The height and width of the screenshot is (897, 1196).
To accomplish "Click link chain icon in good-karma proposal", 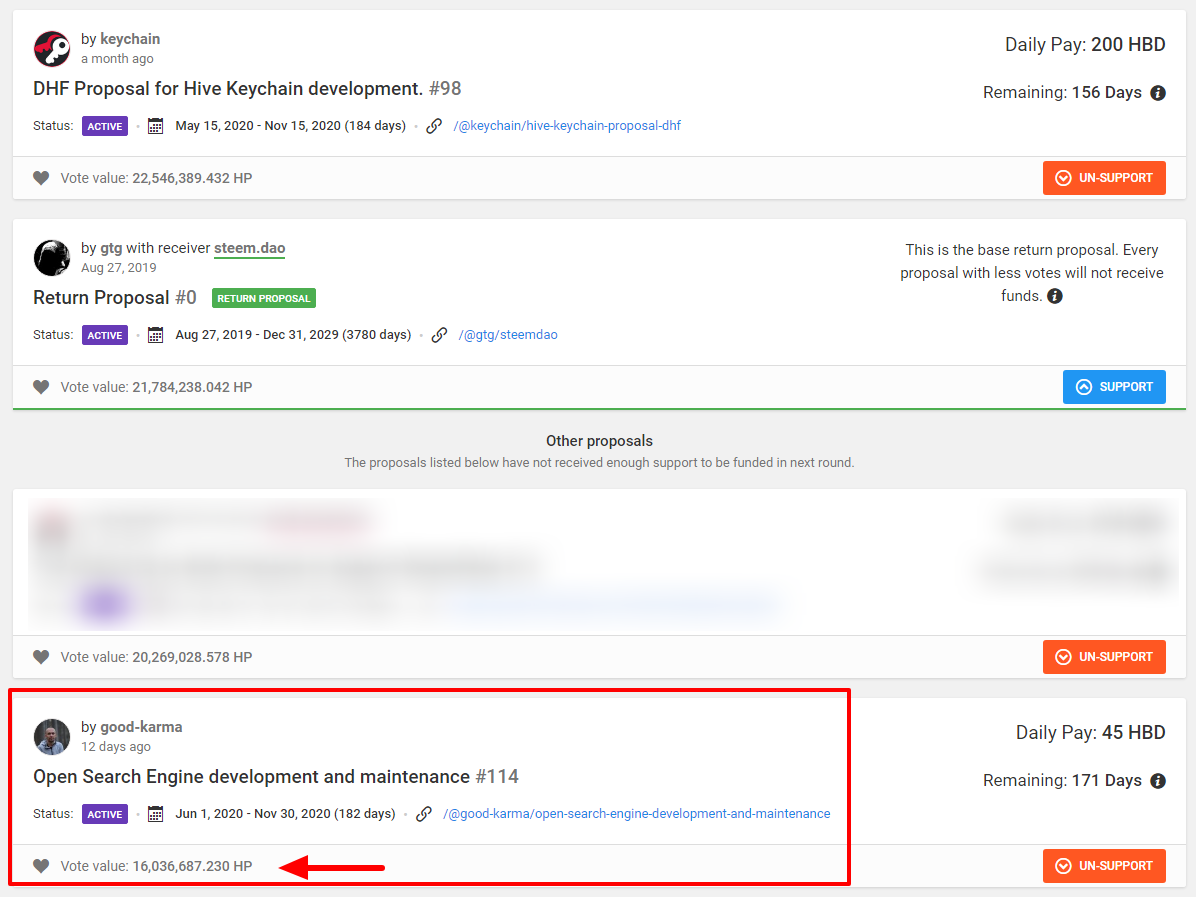I will [424, 814].
